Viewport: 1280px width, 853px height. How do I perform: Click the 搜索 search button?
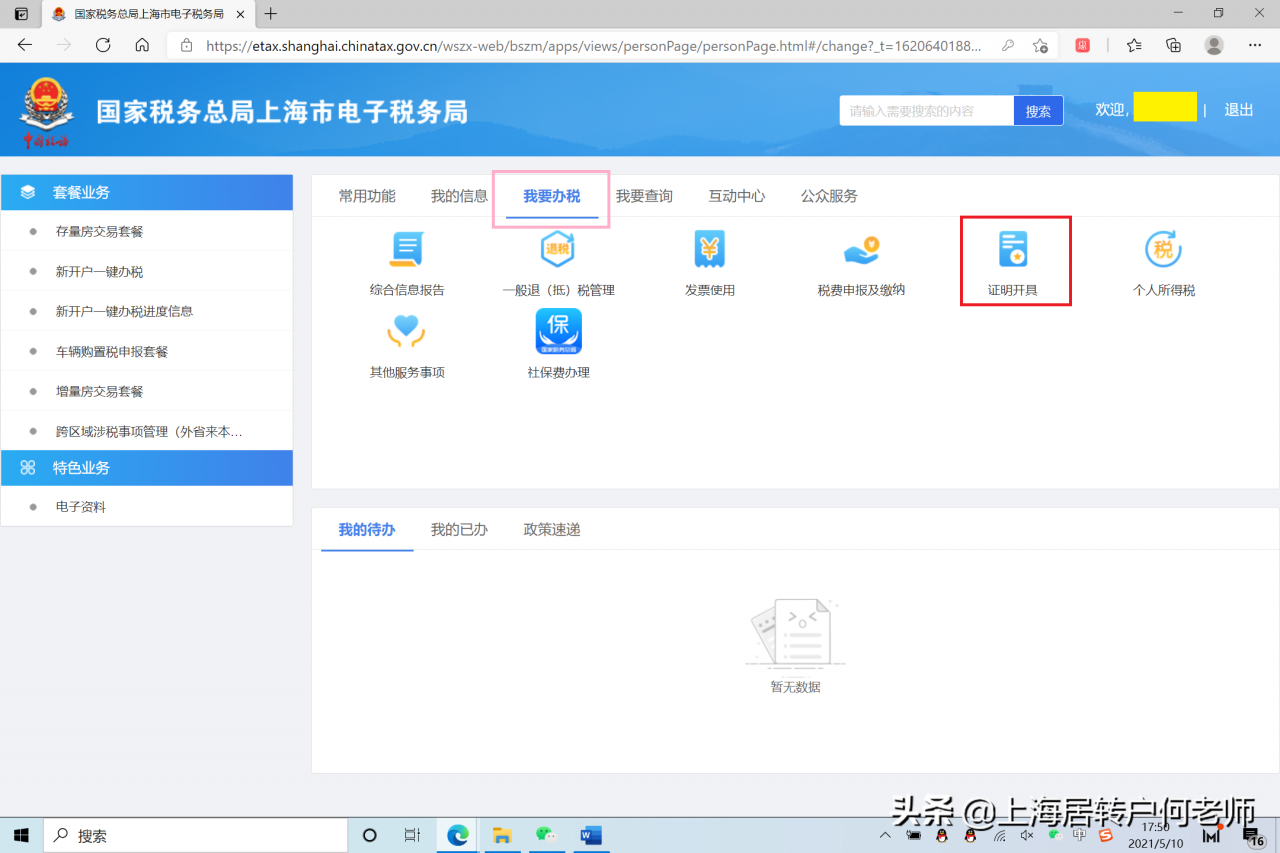click(x=1038, y=110)
